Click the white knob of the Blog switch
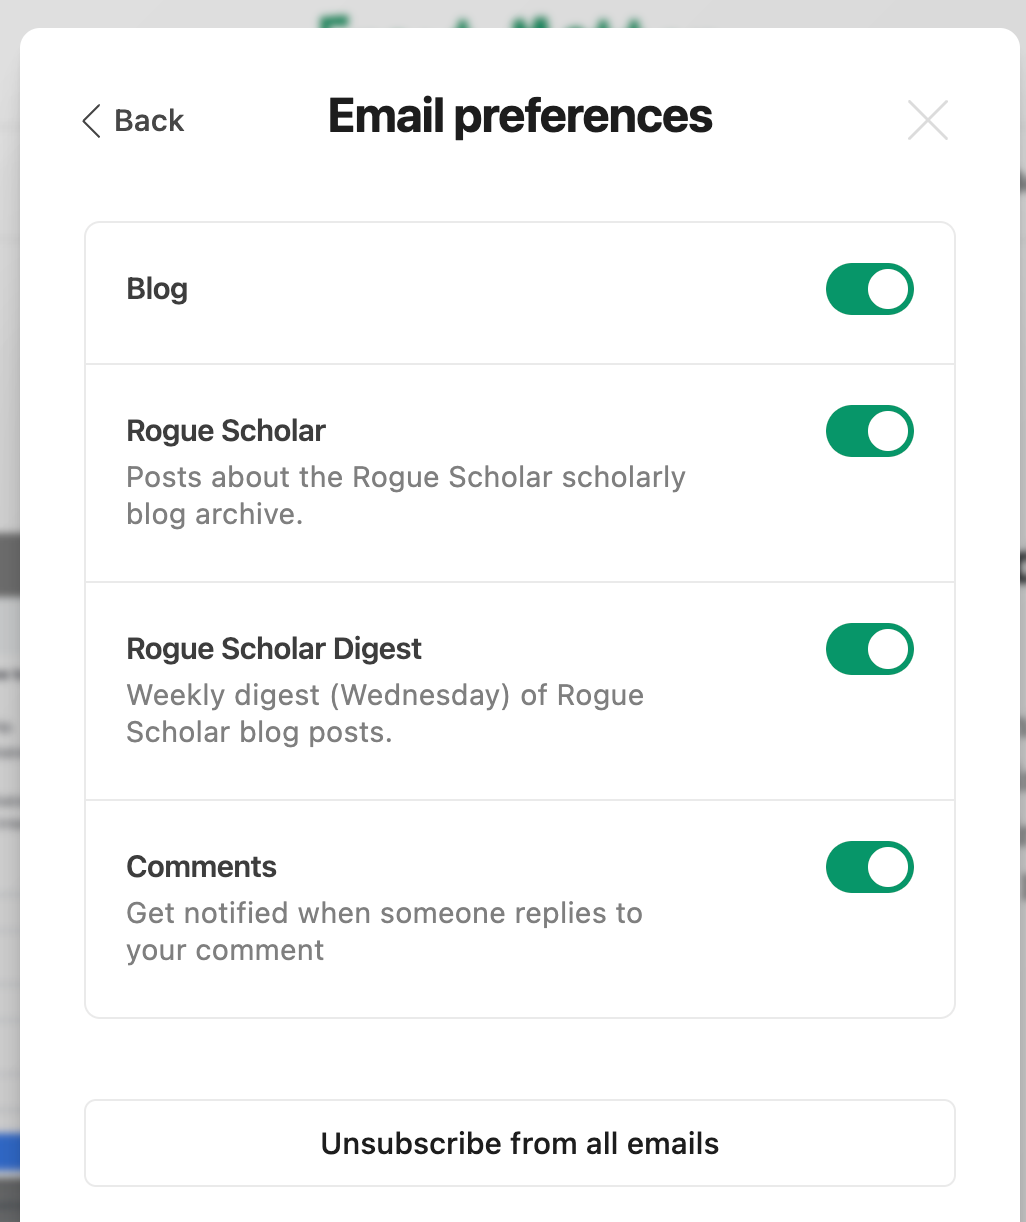 coord(888,289)
